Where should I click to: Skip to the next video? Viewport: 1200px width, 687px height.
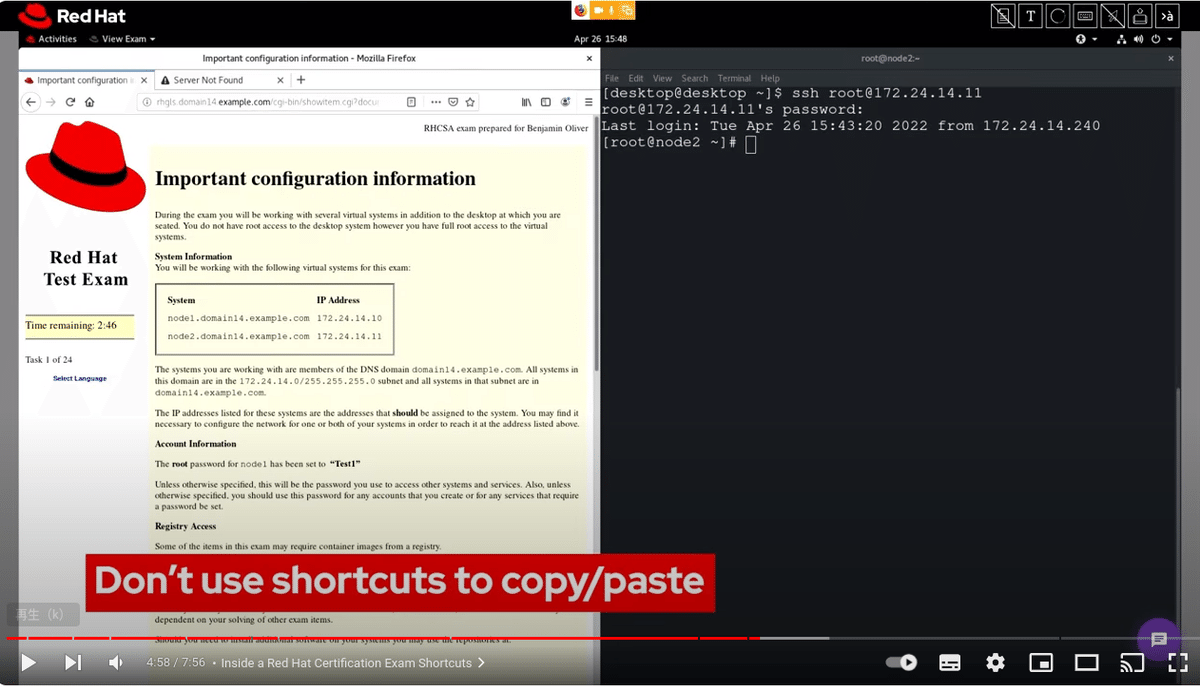(73, 662)
